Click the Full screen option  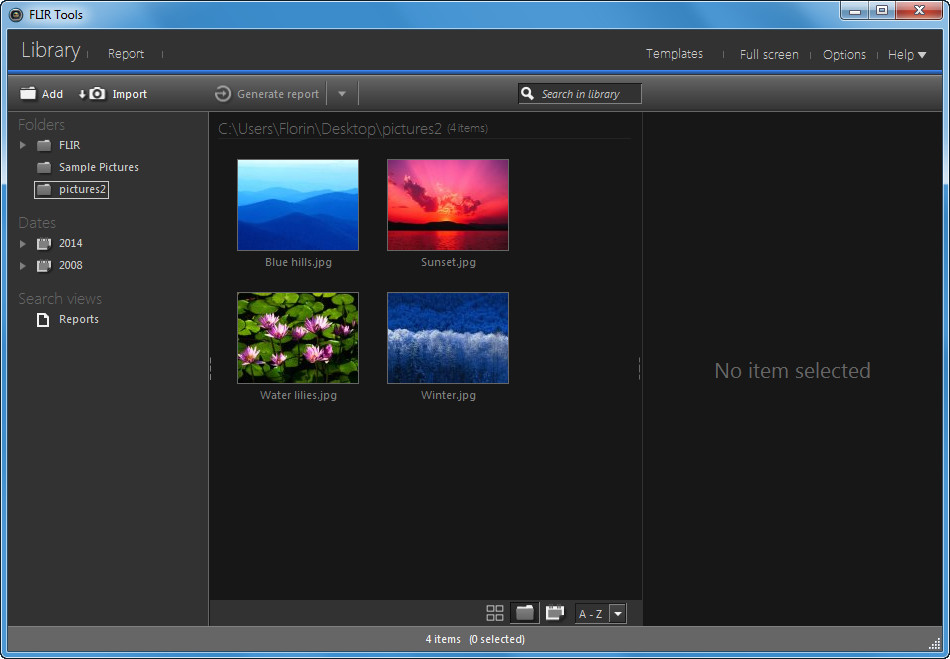point(769,54)
